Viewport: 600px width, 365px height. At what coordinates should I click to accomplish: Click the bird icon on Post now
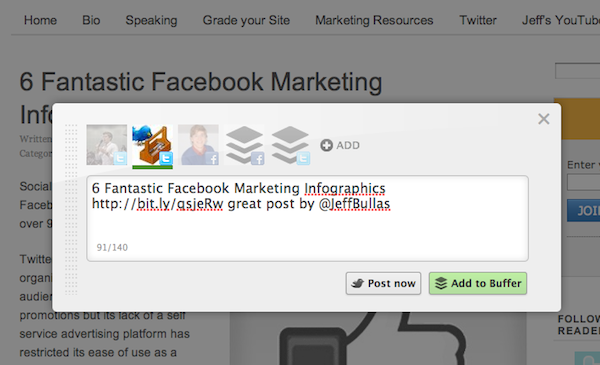[x=358, y=284]
